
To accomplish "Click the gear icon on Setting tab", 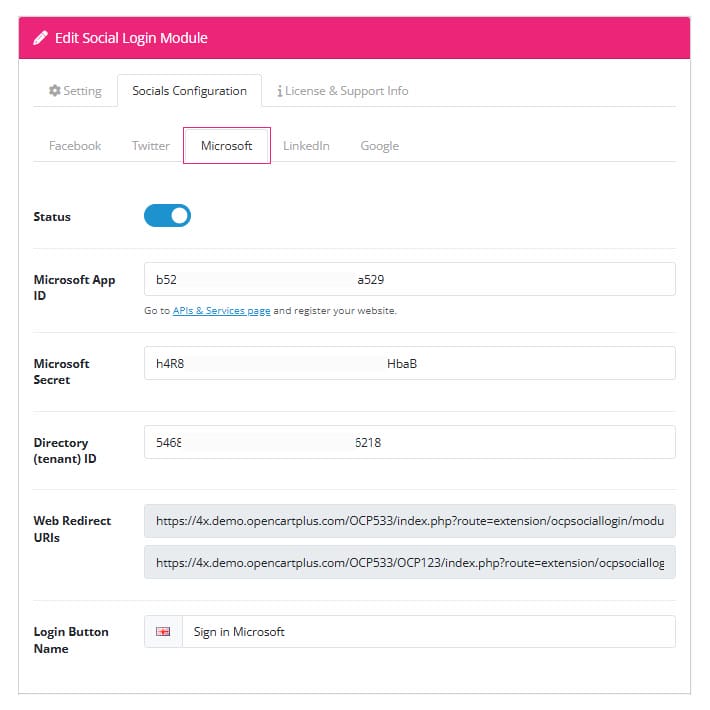I will (55, 91).
